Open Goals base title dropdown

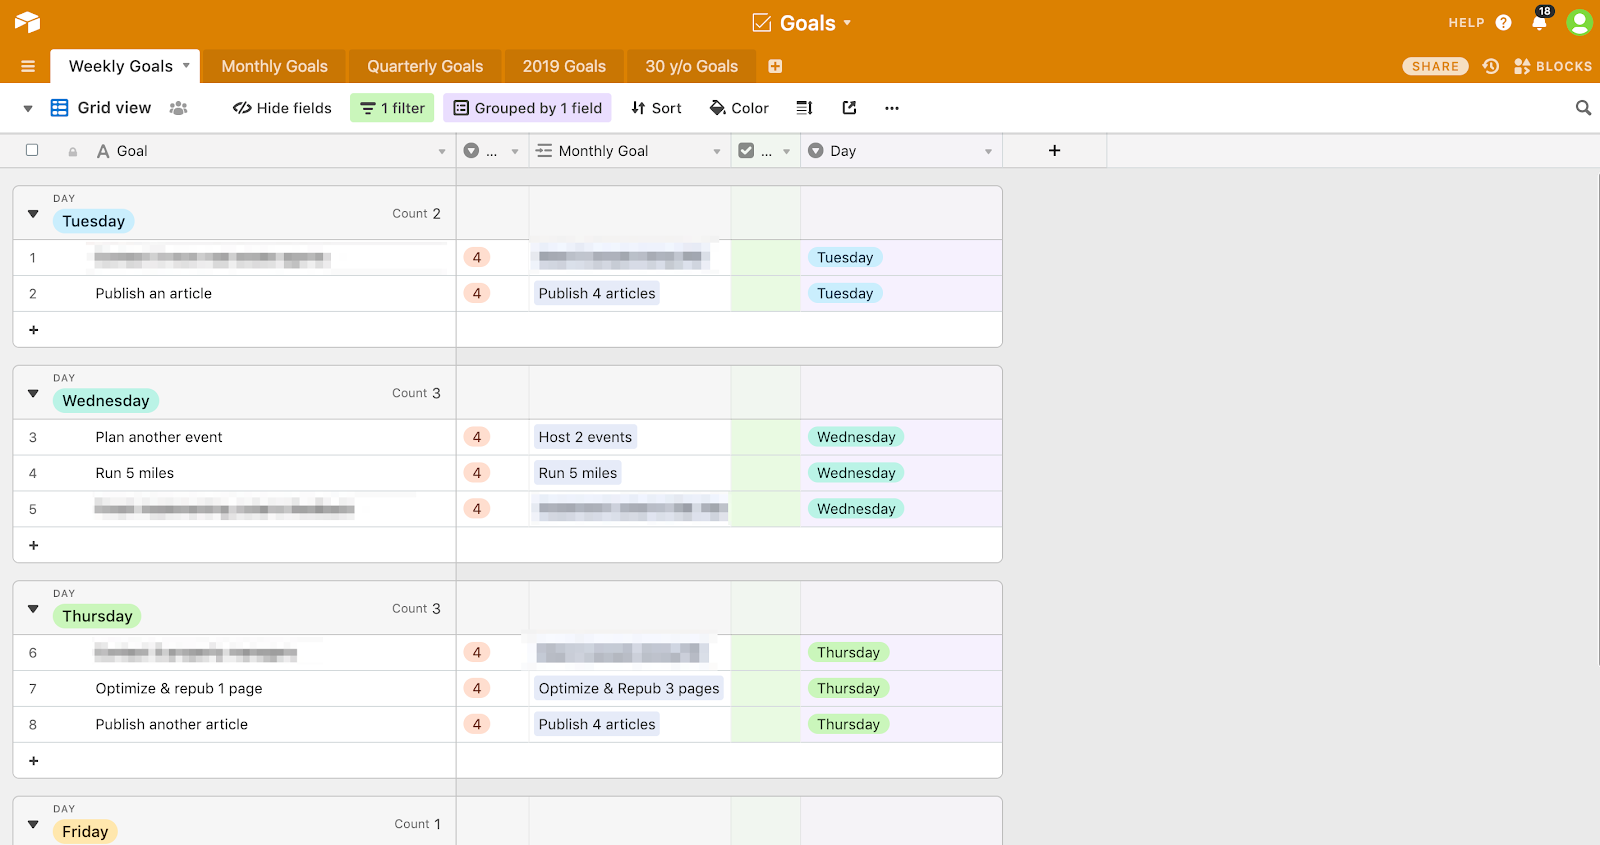[x=847, y=22]
